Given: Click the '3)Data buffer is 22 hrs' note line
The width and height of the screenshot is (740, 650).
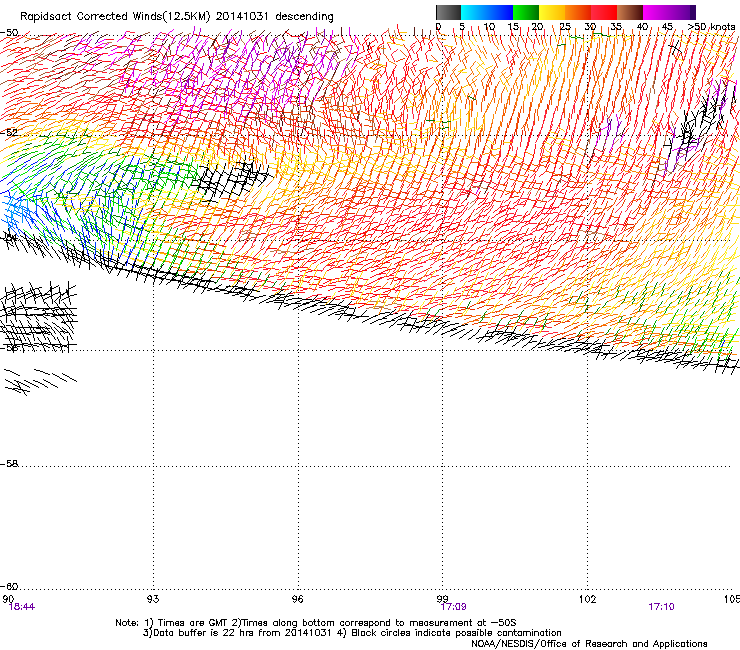Looking at the screenshot, I should click(352, 633).
